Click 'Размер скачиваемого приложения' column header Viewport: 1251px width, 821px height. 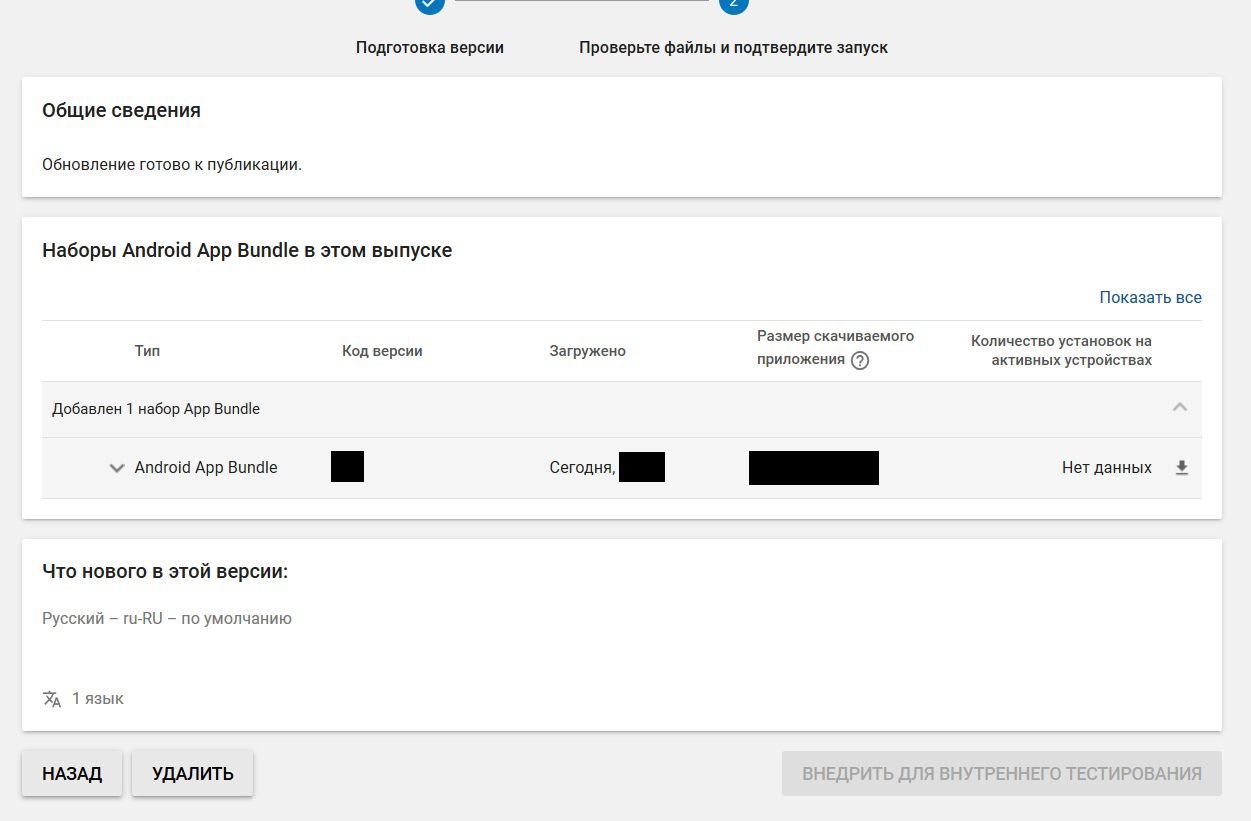835,347
